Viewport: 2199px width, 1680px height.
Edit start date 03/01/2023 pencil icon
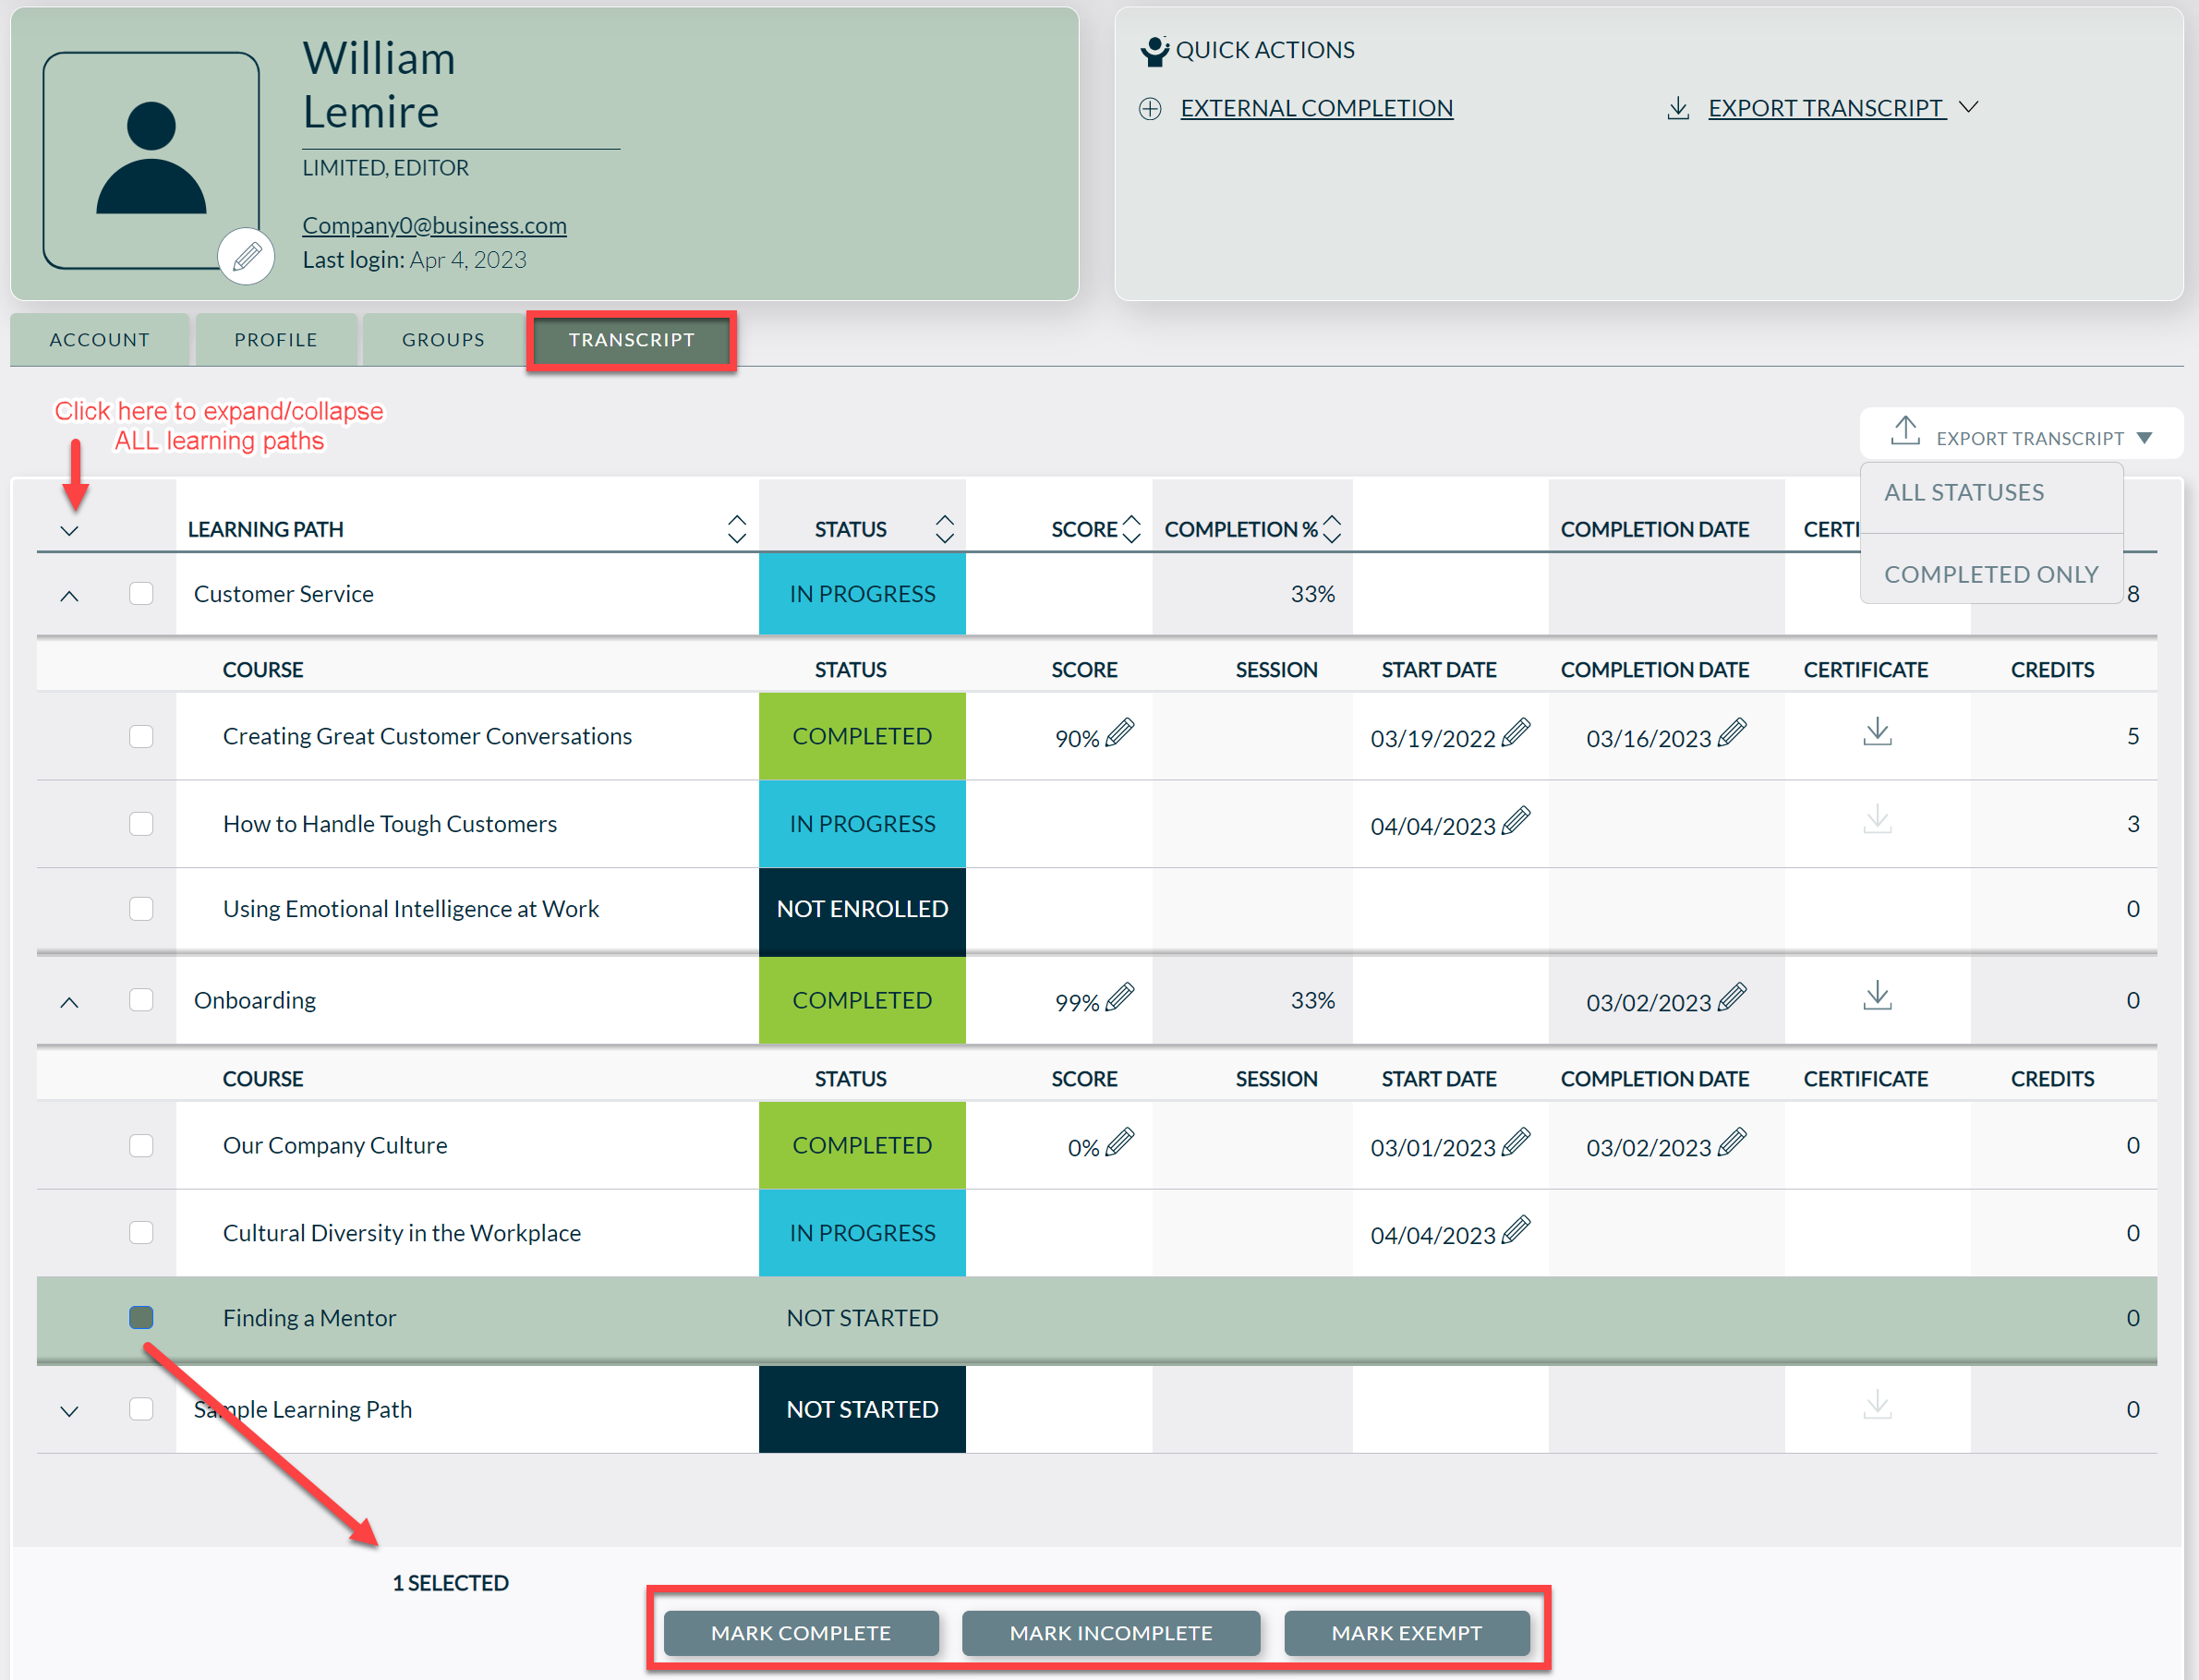pyautogui.click(x=1517, y=1142)
